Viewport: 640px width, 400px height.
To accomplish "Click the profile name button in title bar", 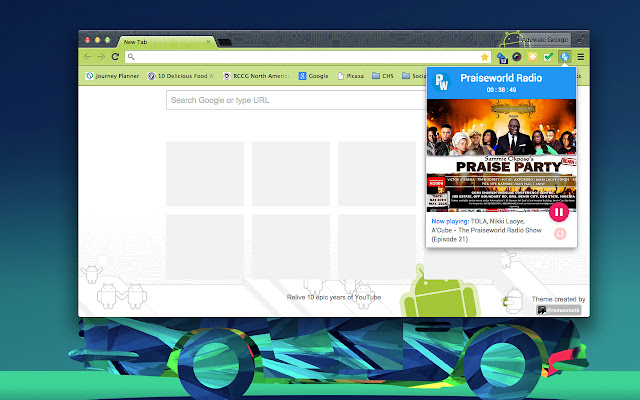I will click(x=545, y=40).
